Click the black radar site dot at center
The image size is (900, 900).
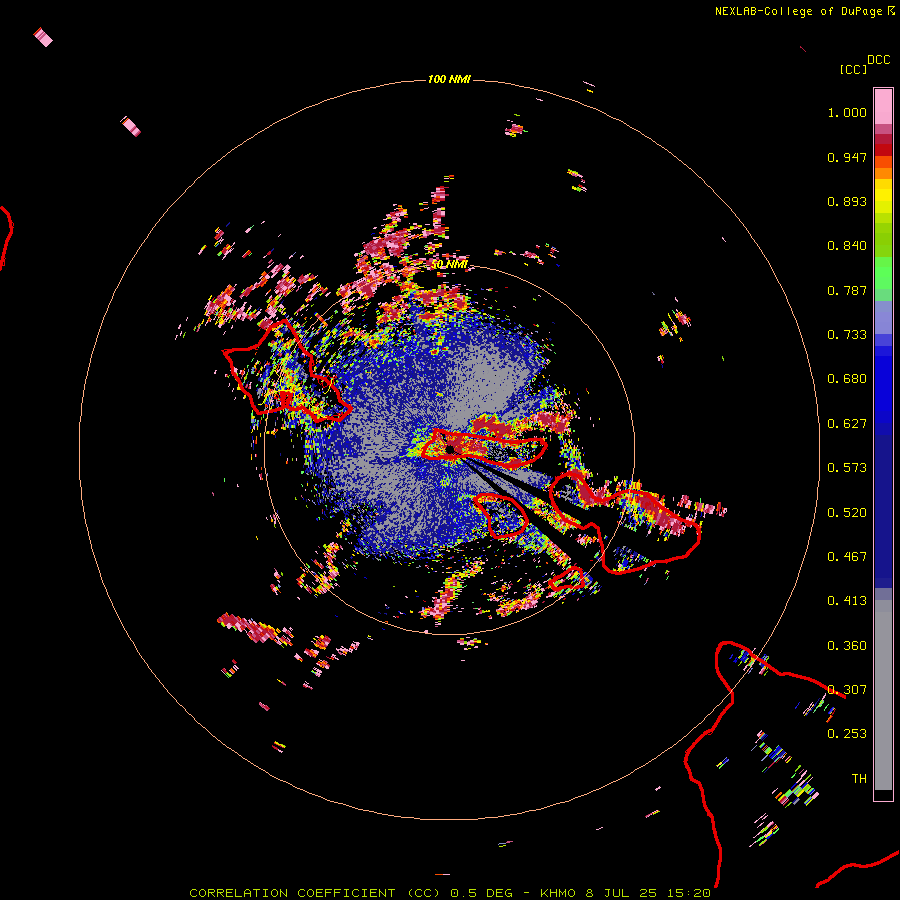coord(451,449)
